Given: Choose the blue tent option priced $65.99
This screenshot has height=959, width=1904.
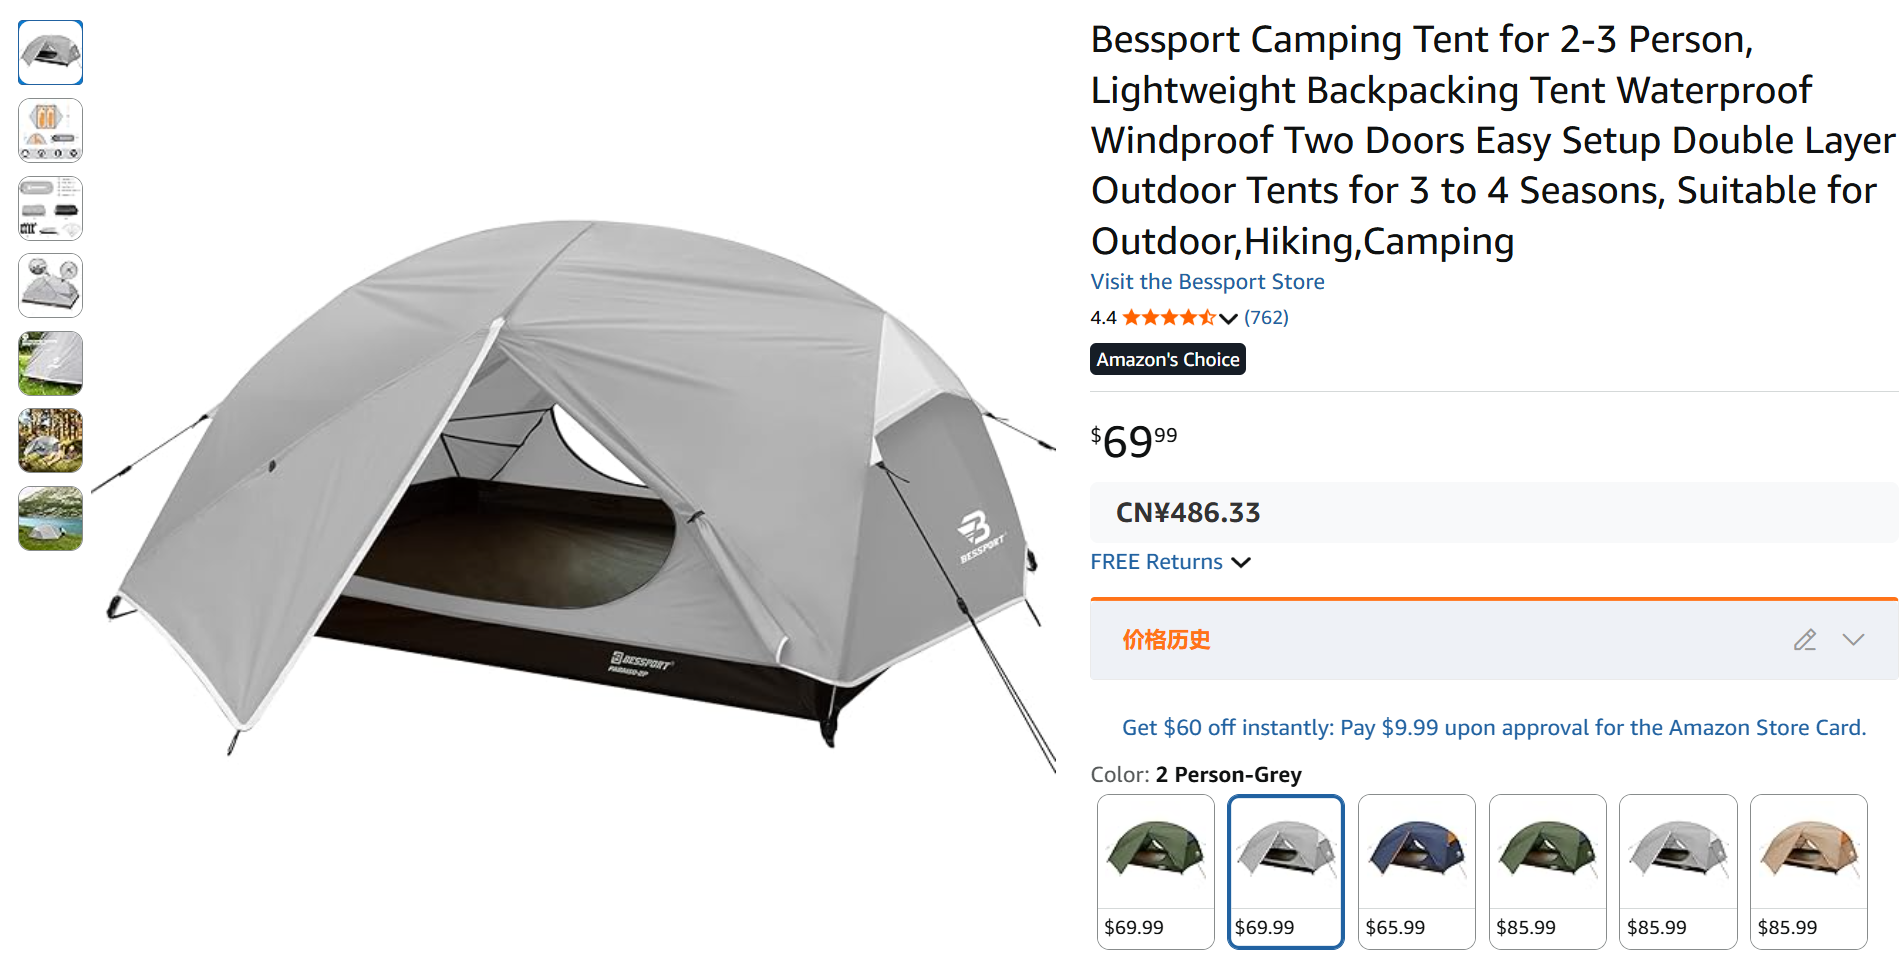Looking at the screenshot, I should click(1416, 871).
